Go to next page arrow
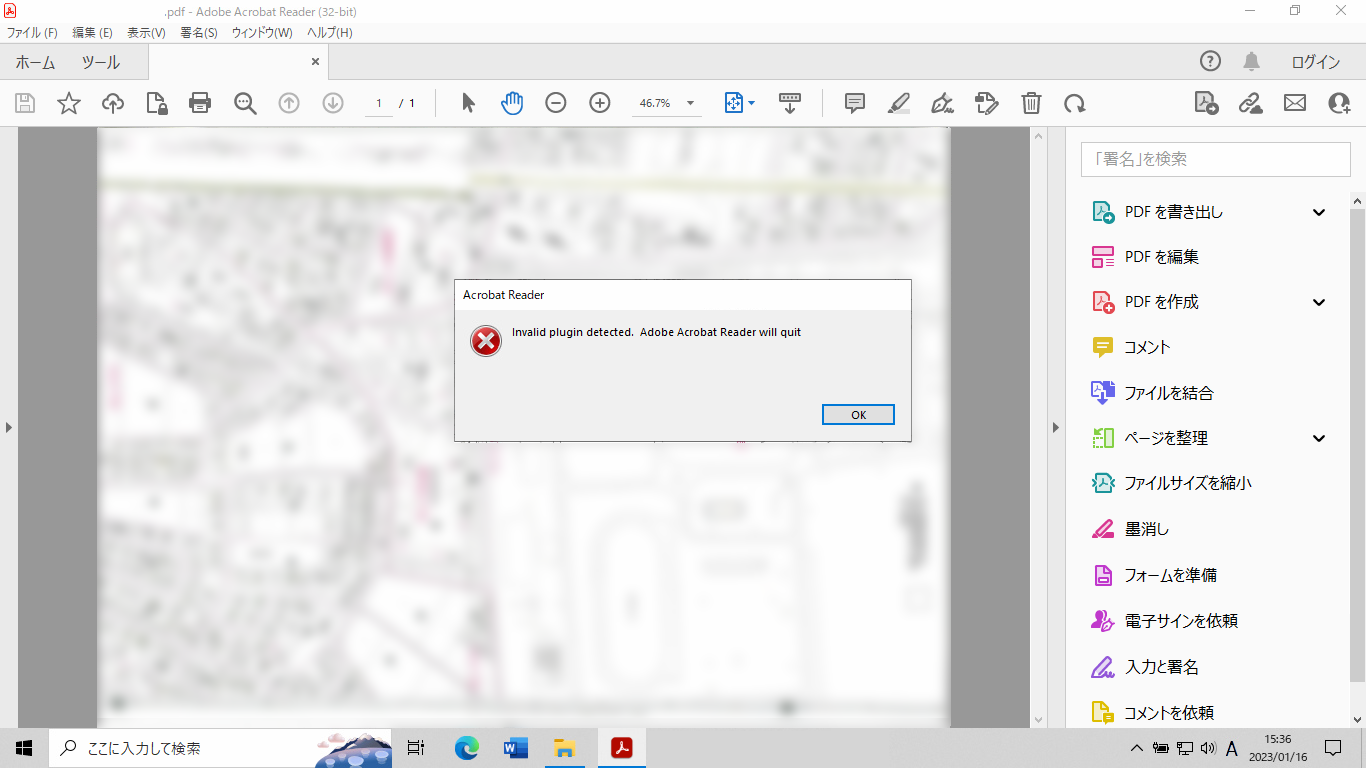Viewport: 1366px width, 768px height. [x=333, y=103]
